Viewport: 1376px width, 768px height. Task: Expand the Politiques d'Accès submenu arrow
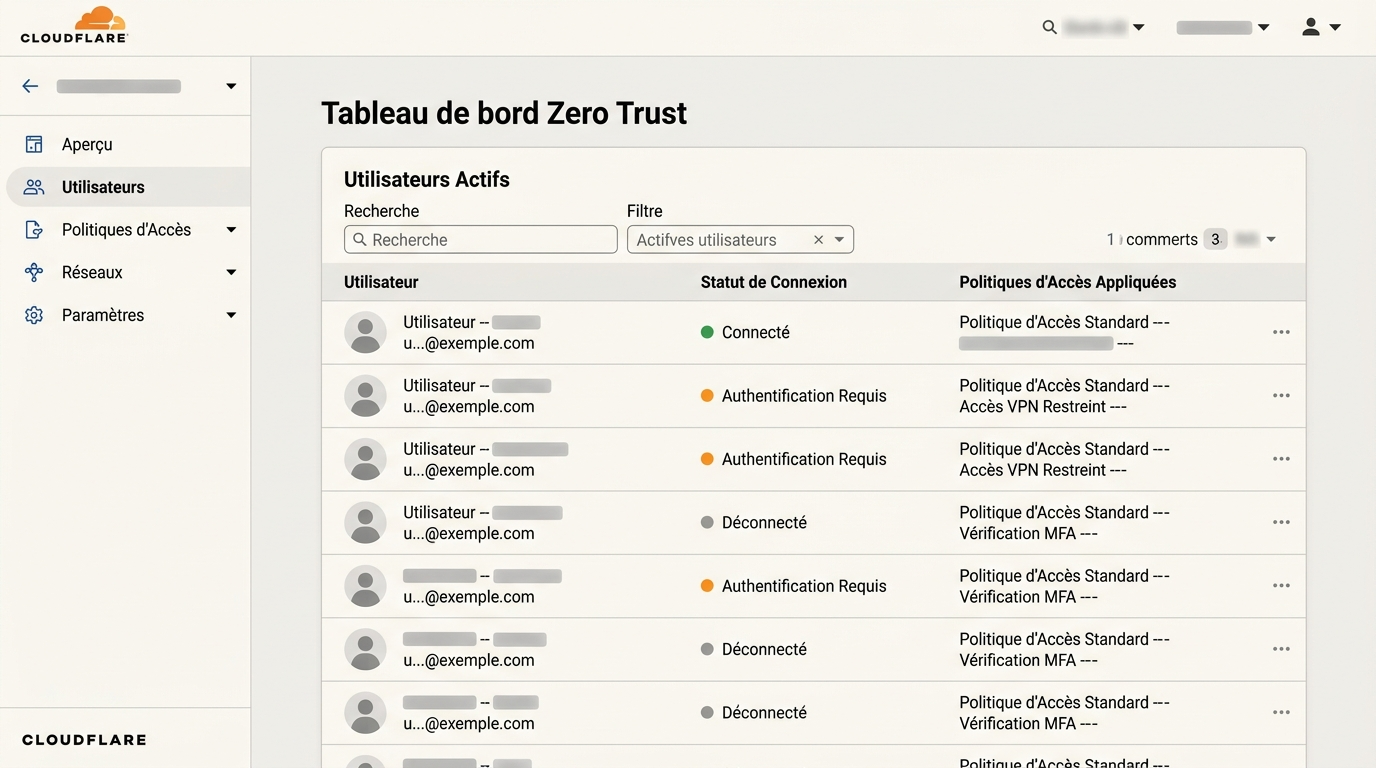point(231,230)
